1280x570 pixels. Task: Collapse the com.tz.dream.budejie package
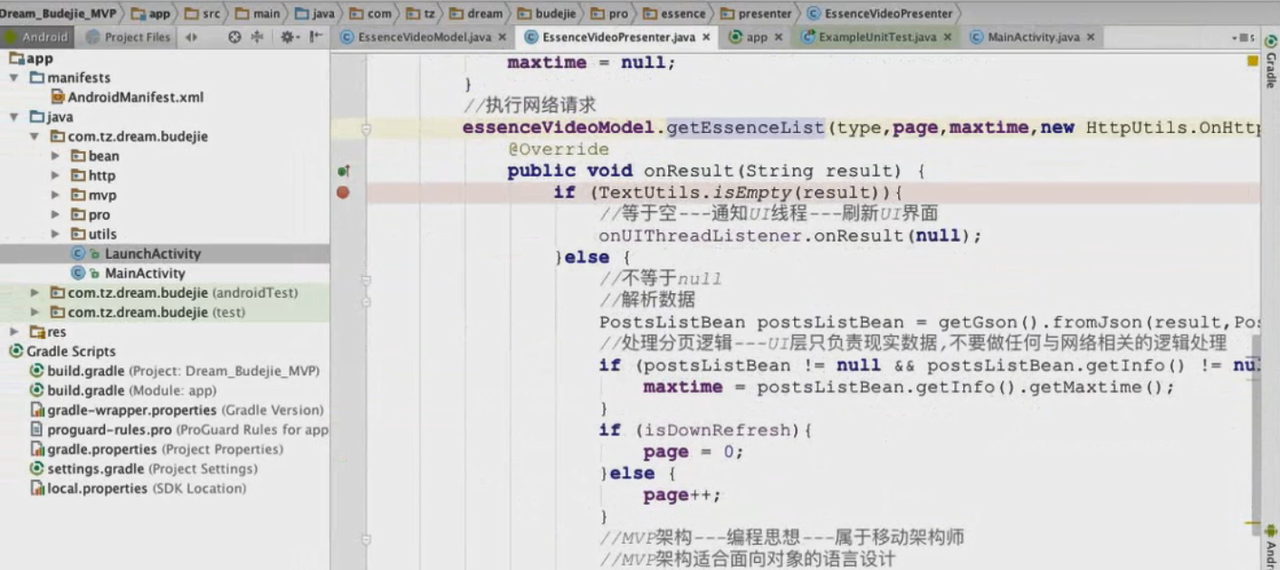coord(35,136)
